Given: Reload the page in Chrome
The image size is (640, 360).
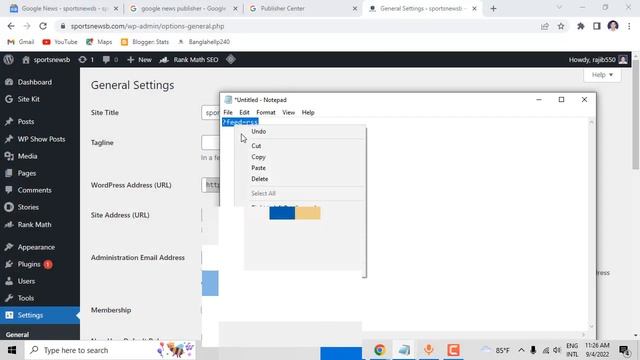Looking at the screenshot, I should coord(43,26).
